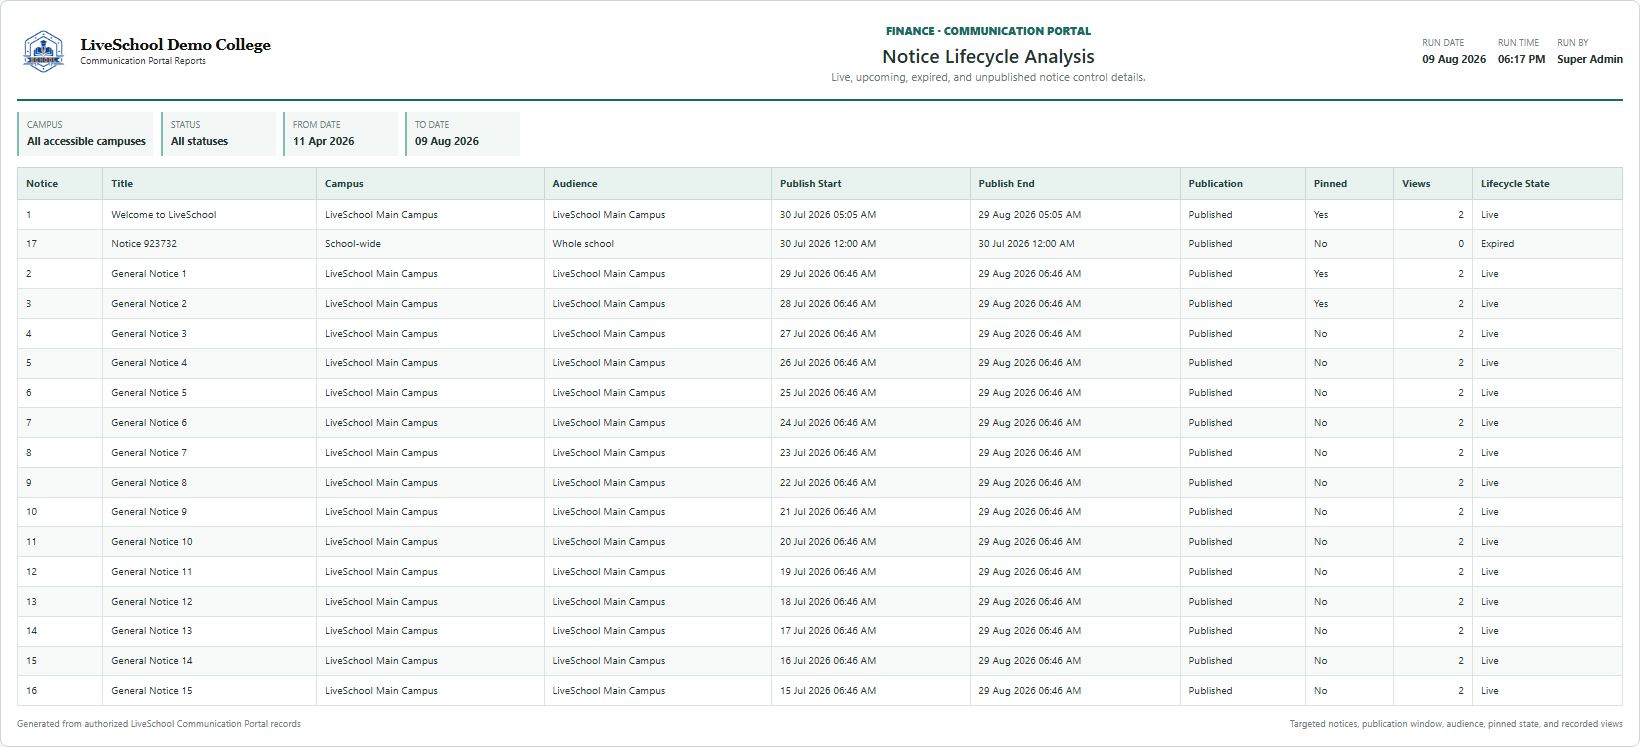1640x748 pixels.
Task: Click the Run By value Super Admin
Action: (1590, 60)
